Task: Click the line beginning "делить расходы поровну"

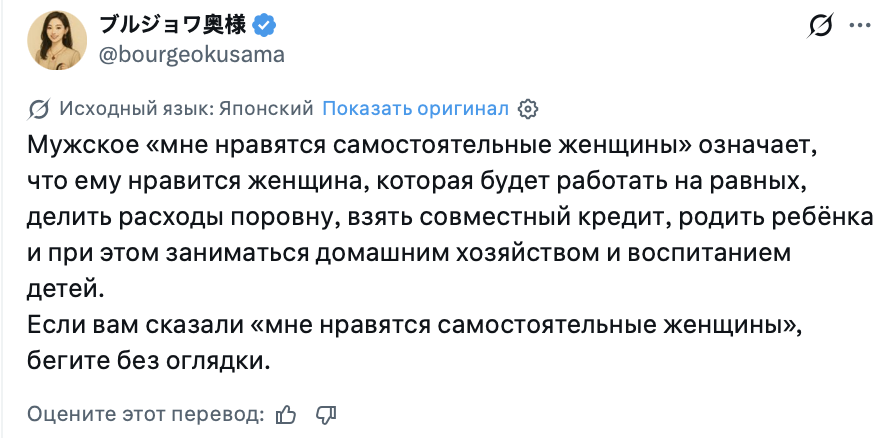Action: pos(450,215)
